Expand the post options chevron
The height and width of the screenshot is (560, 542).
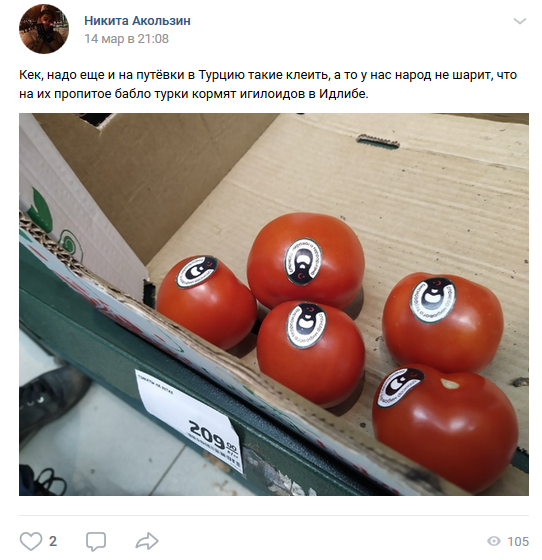coord(520,21)
